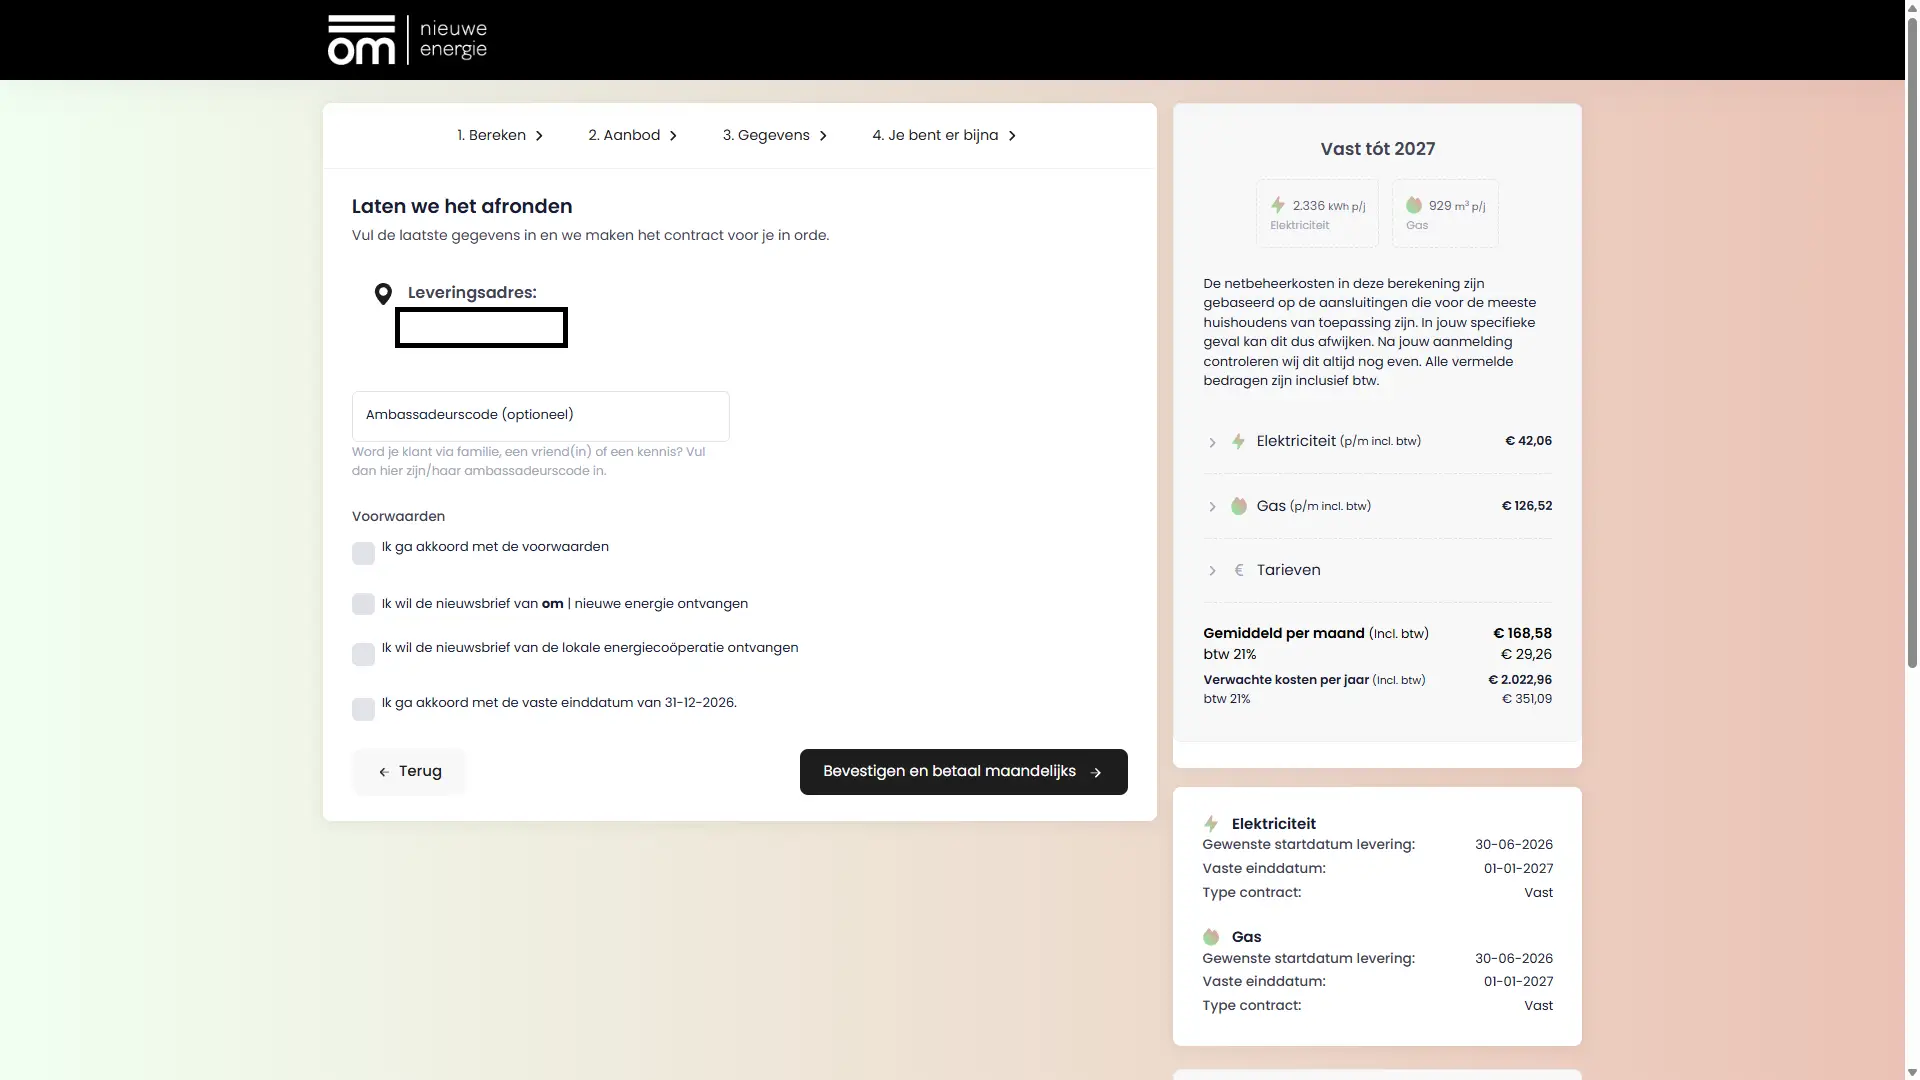This screenshot has width=1920, height=1080.
Task: Click the Terug button
Action: pyautogui.click(x=408, y=771)
